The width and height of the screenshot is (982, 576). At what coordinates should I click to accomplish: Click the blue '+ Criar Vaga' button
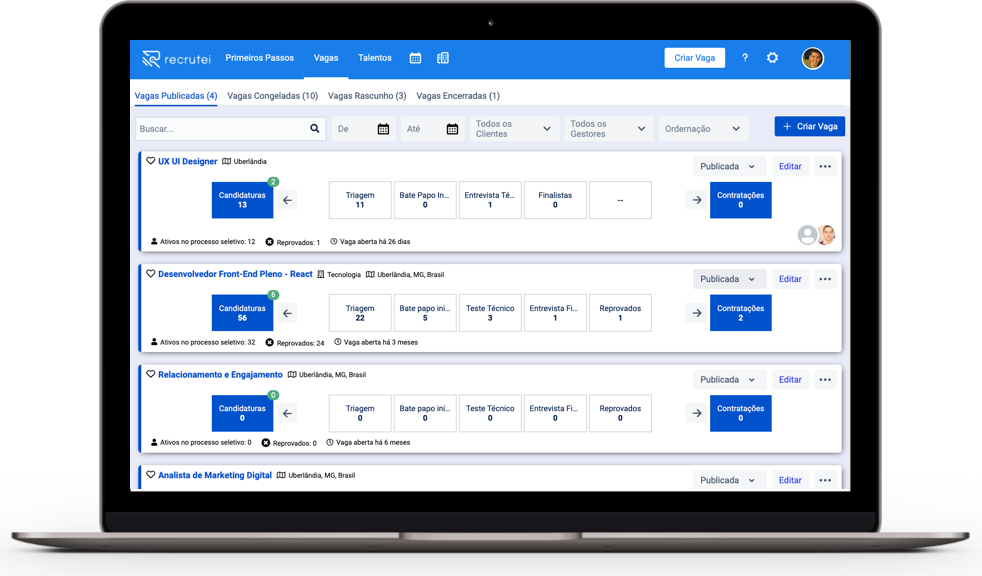pyautogui.click(x=809, y=127)
